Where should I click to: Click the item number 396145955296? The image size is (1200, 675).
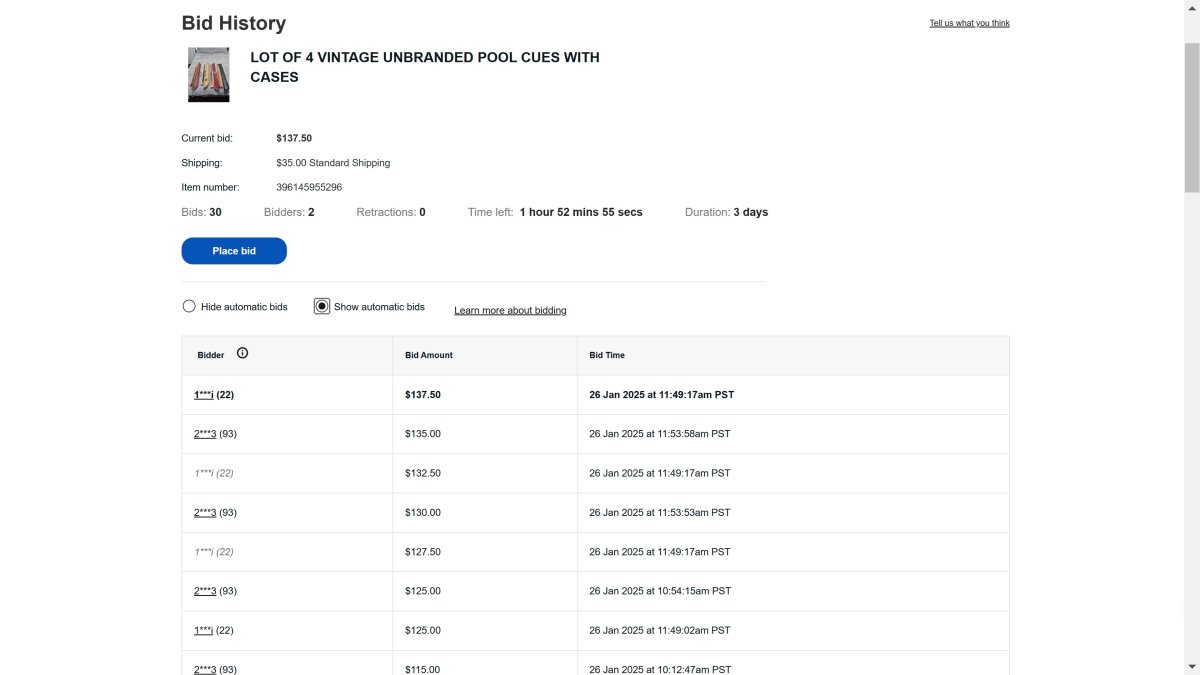[x=309, y=187]
